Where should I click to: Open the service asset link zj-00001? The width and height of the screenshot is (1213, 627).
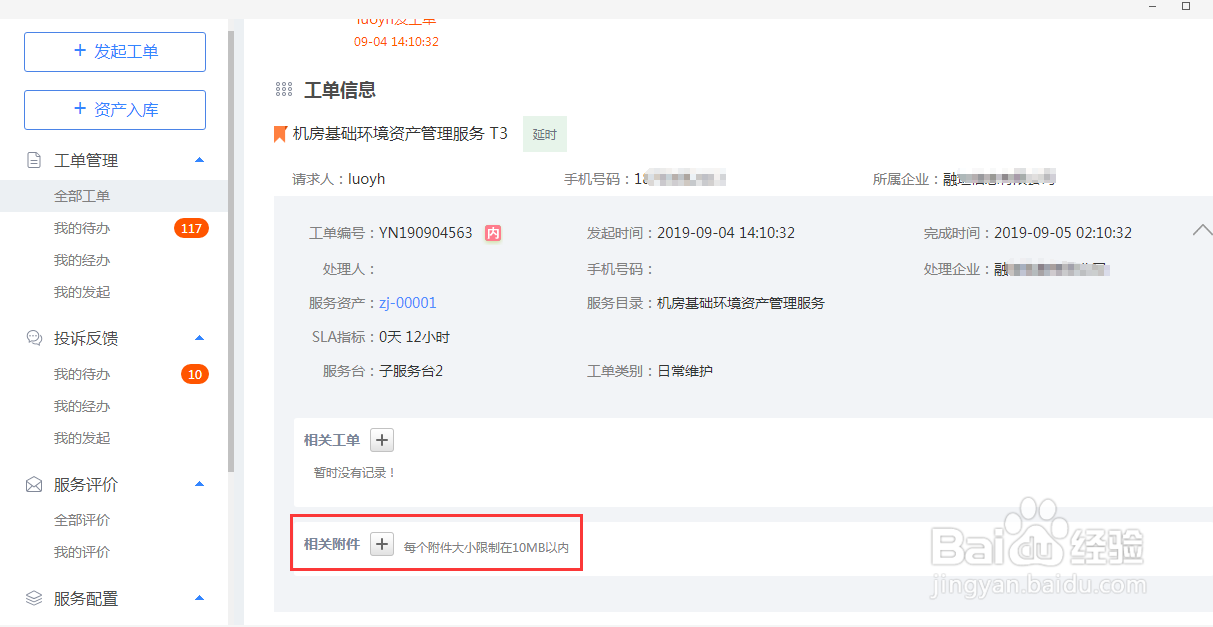[407, 302]
